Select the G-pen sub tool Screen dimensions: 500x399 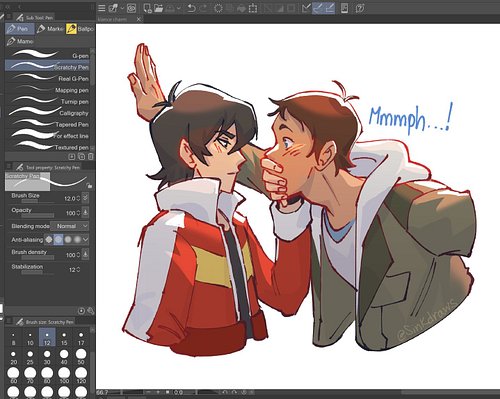48,55
